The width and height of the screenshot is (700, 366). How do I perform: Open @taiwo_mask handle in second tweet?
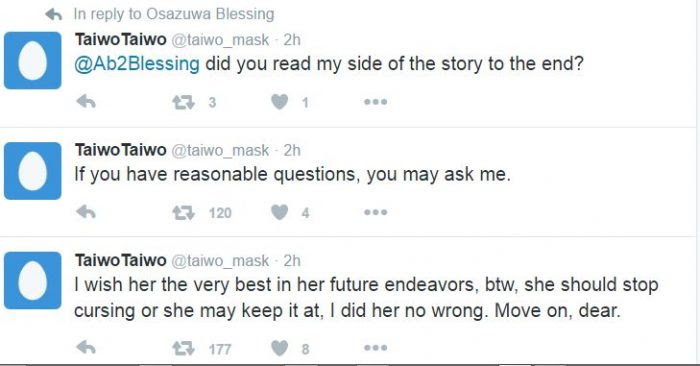220,150
